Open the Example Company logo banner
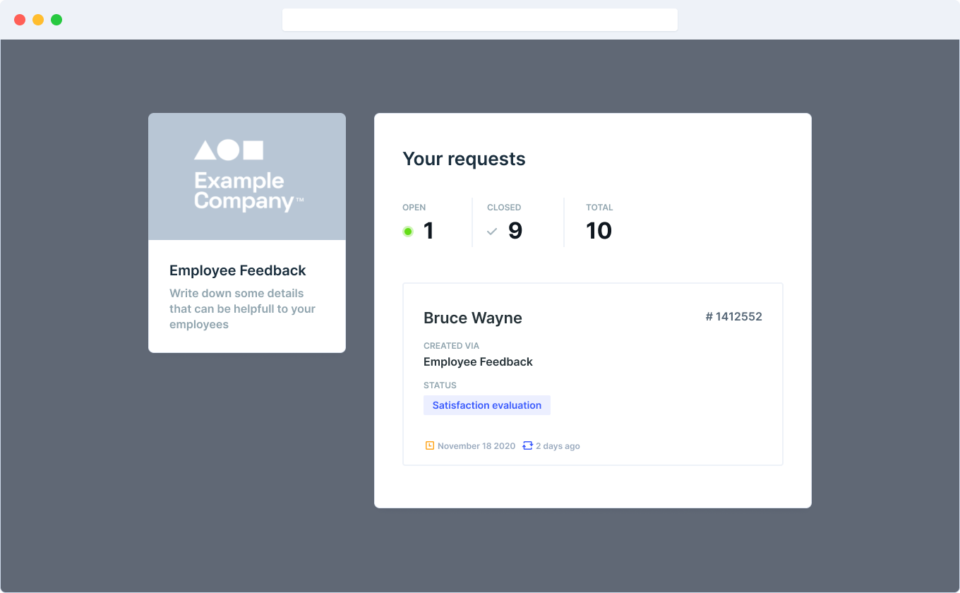The width and height of the screenshot is (960, 593). coord(247,176)
